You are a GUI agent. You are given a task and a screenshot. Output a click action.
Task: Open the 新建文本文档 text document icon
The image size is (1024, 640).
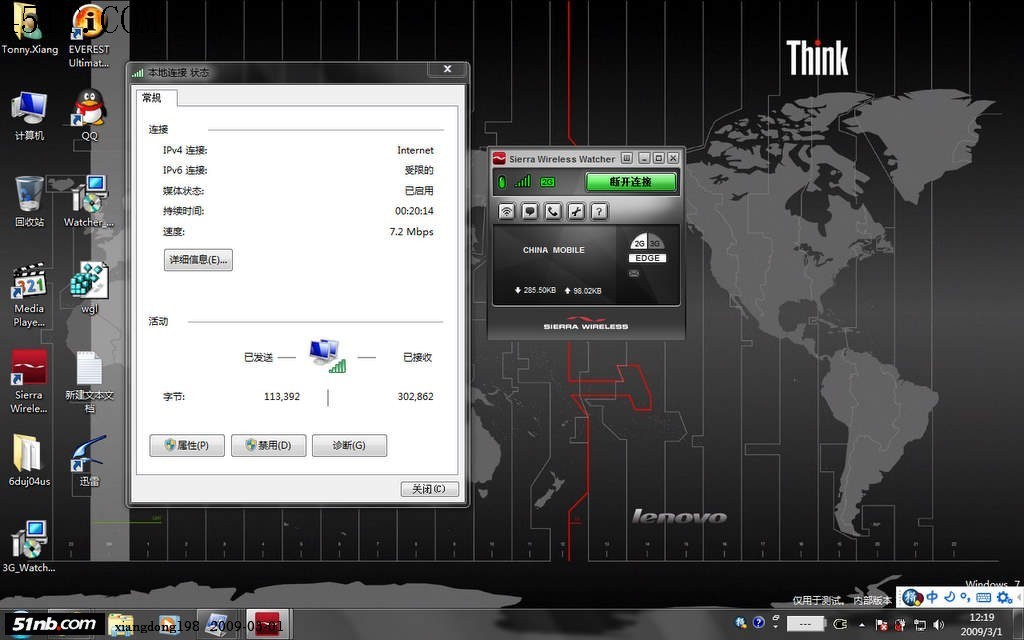89,381
